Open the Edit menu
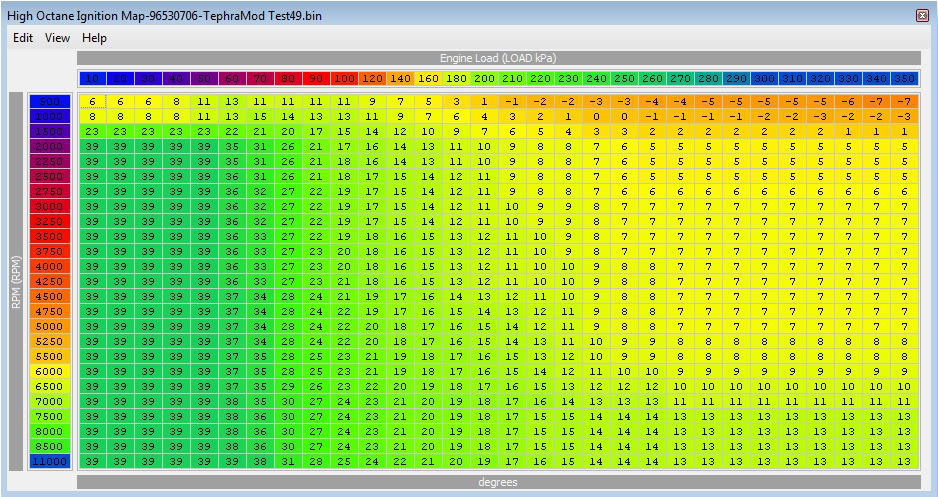Screen dimensions: 938x497 click(x=23, y=38)
